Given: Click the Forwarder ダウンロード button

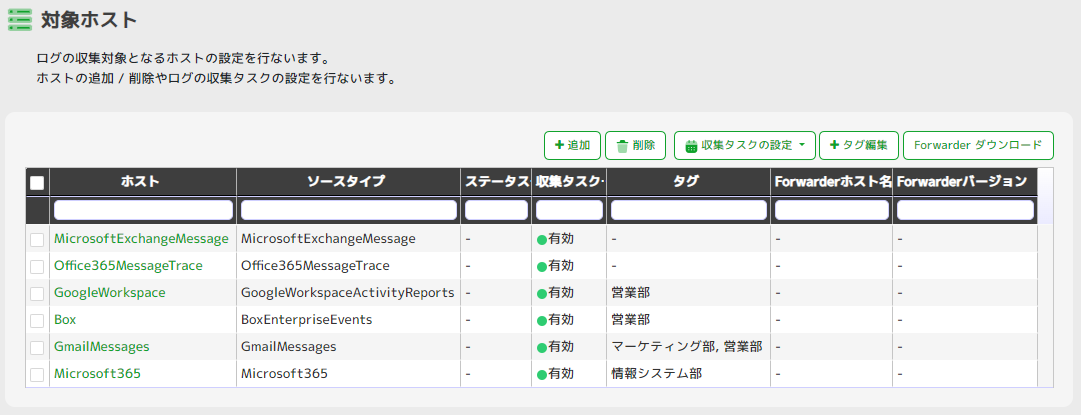Looking at the screenshot, I should (x=978, y=145).
